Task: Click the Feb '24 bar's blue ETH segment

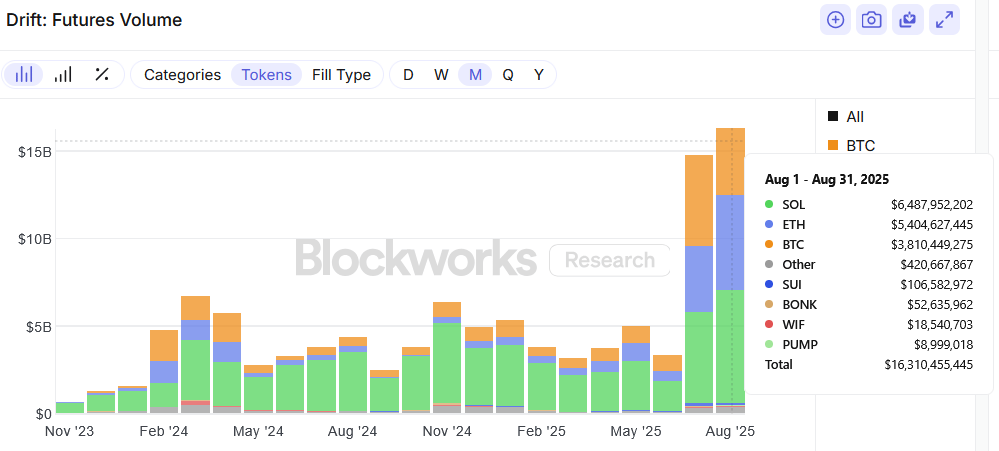Action: pyautogui.click(x=164, y=372)
